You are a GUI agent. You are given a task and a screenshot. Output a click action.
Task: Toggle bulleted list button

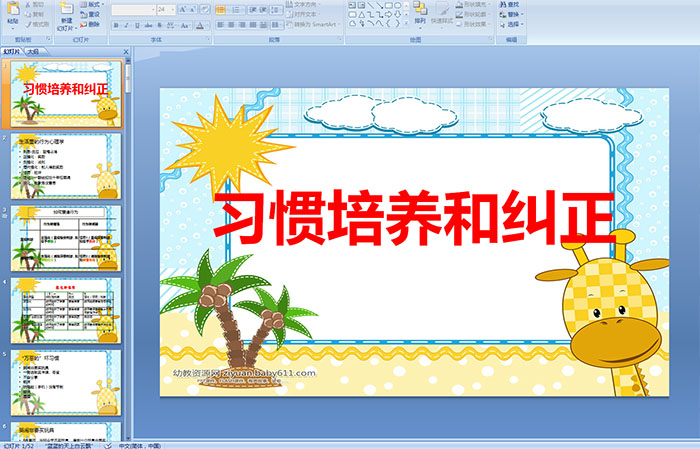point(220,10)
